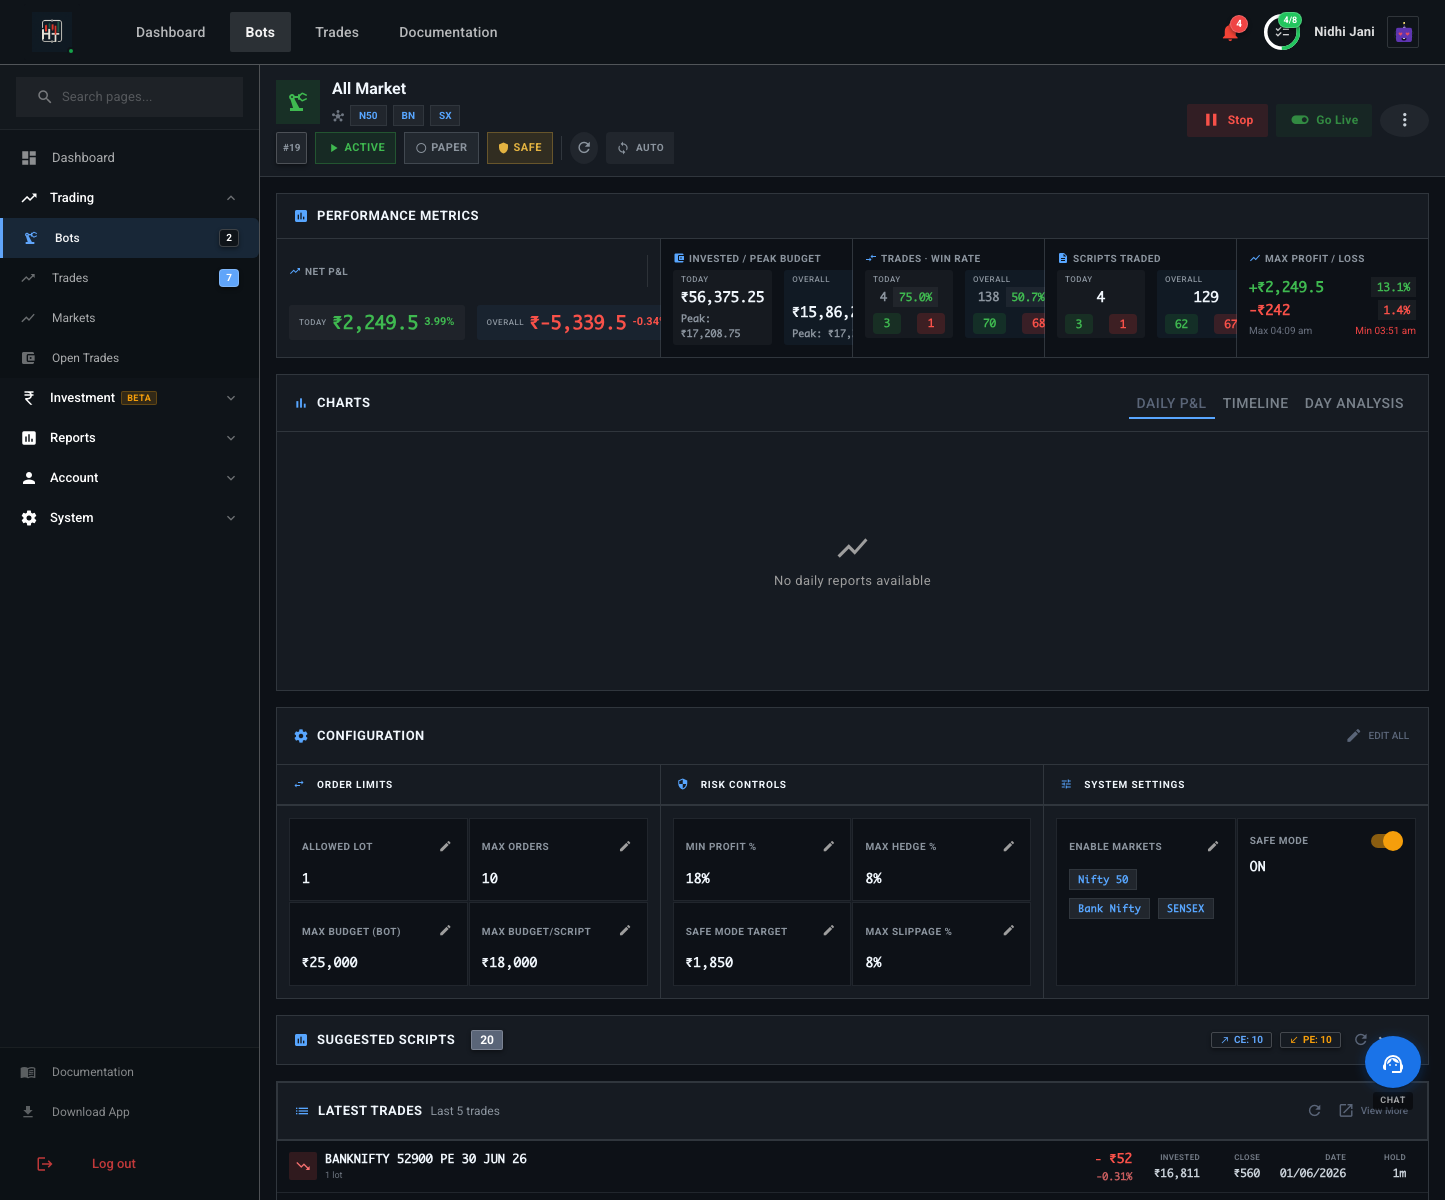Click the Log out link

[x=114, y=1164]
